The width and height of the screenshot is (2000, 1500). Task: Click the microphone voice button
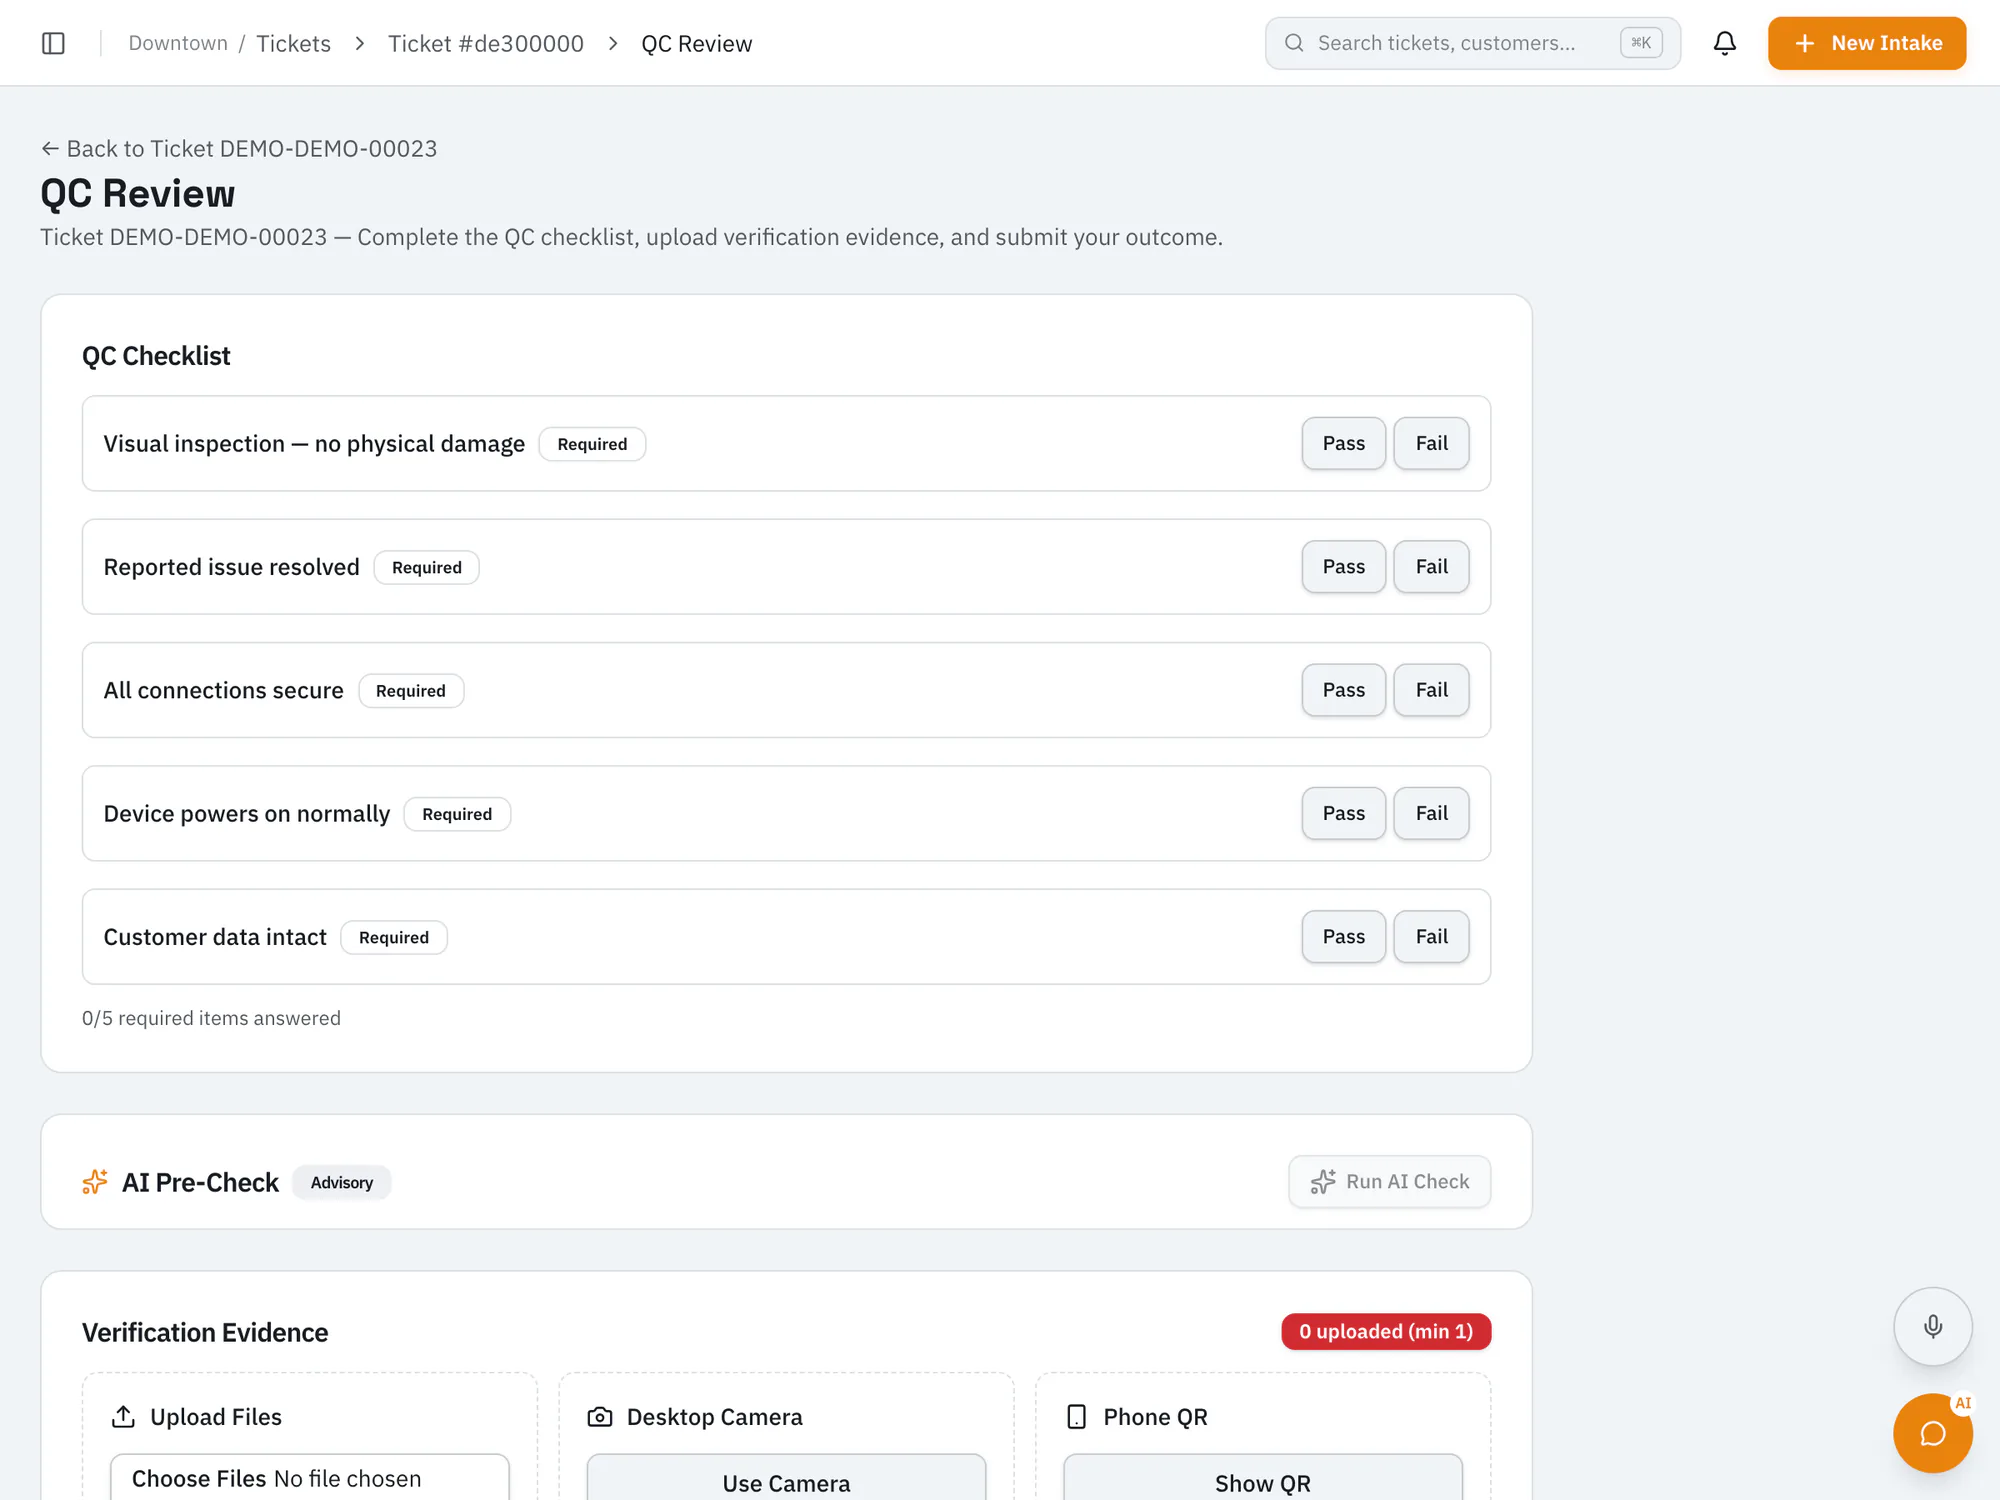click(1932, 1326)
